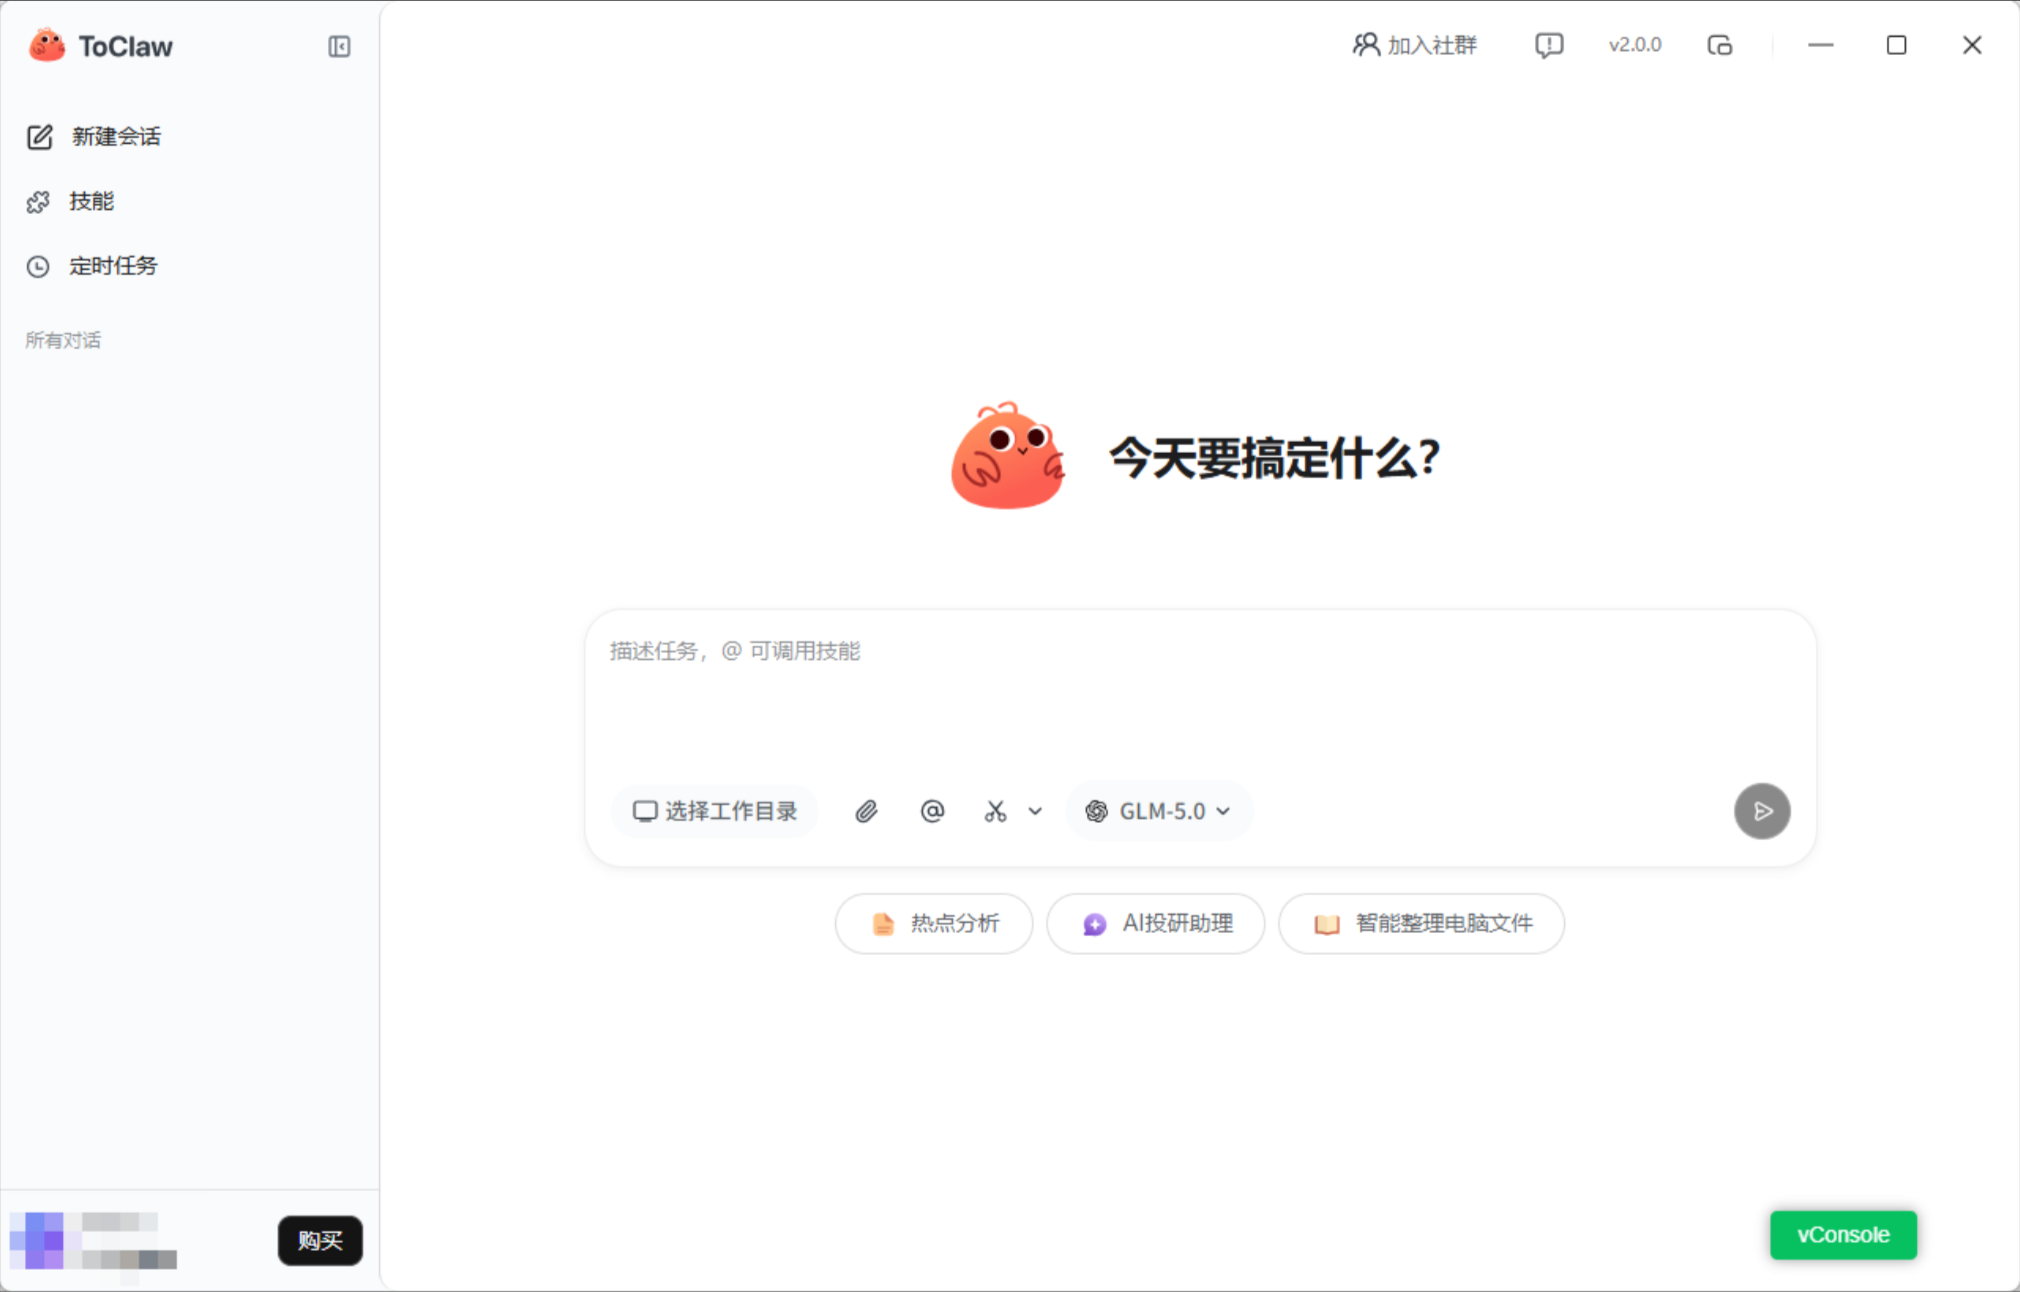Viewport: 2020px width, 1292px height.
Task: Open the feedback message icon in the title bar
Action: point(1548,45)
